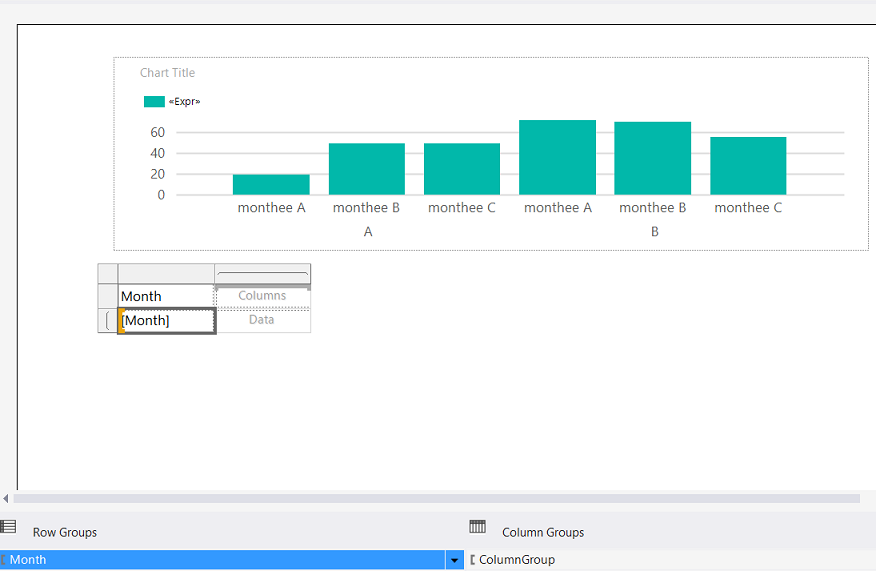The image size is (876, 571).
Task: Click the horizontal scrollbar thumb
Action: [x=436, y=498]
